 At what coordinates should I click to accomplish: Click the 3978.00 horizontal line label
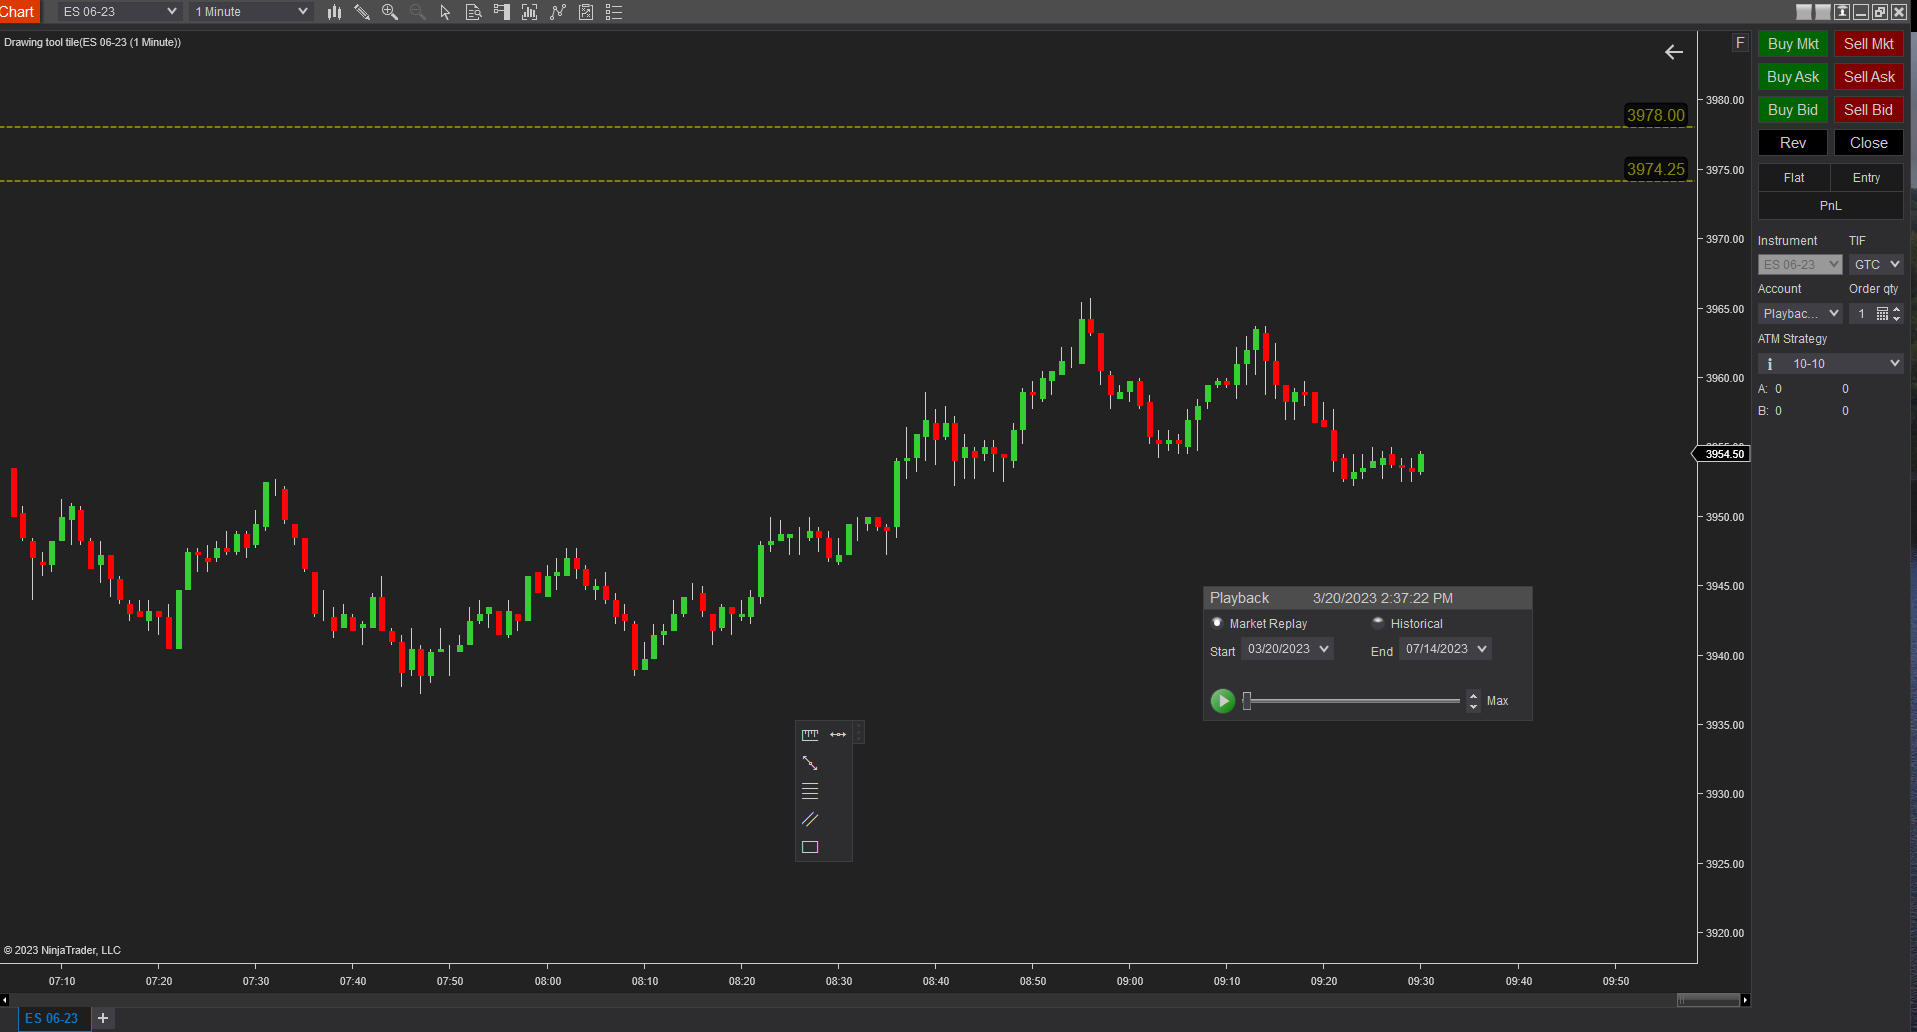point(1656,115)
